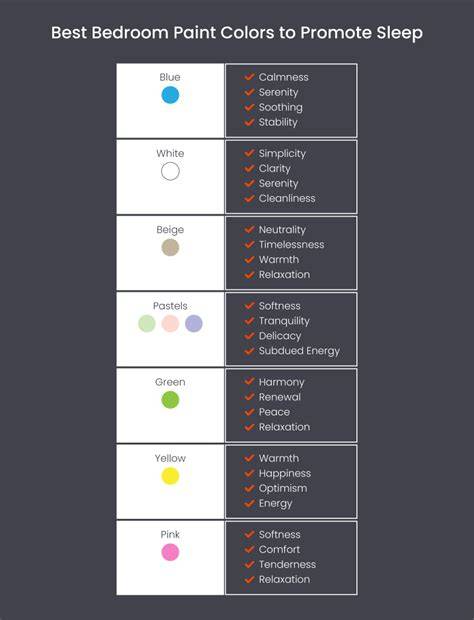Click the checkmark next to Simplicity
Screen dimensions: 474x620
tap(249, 153)
